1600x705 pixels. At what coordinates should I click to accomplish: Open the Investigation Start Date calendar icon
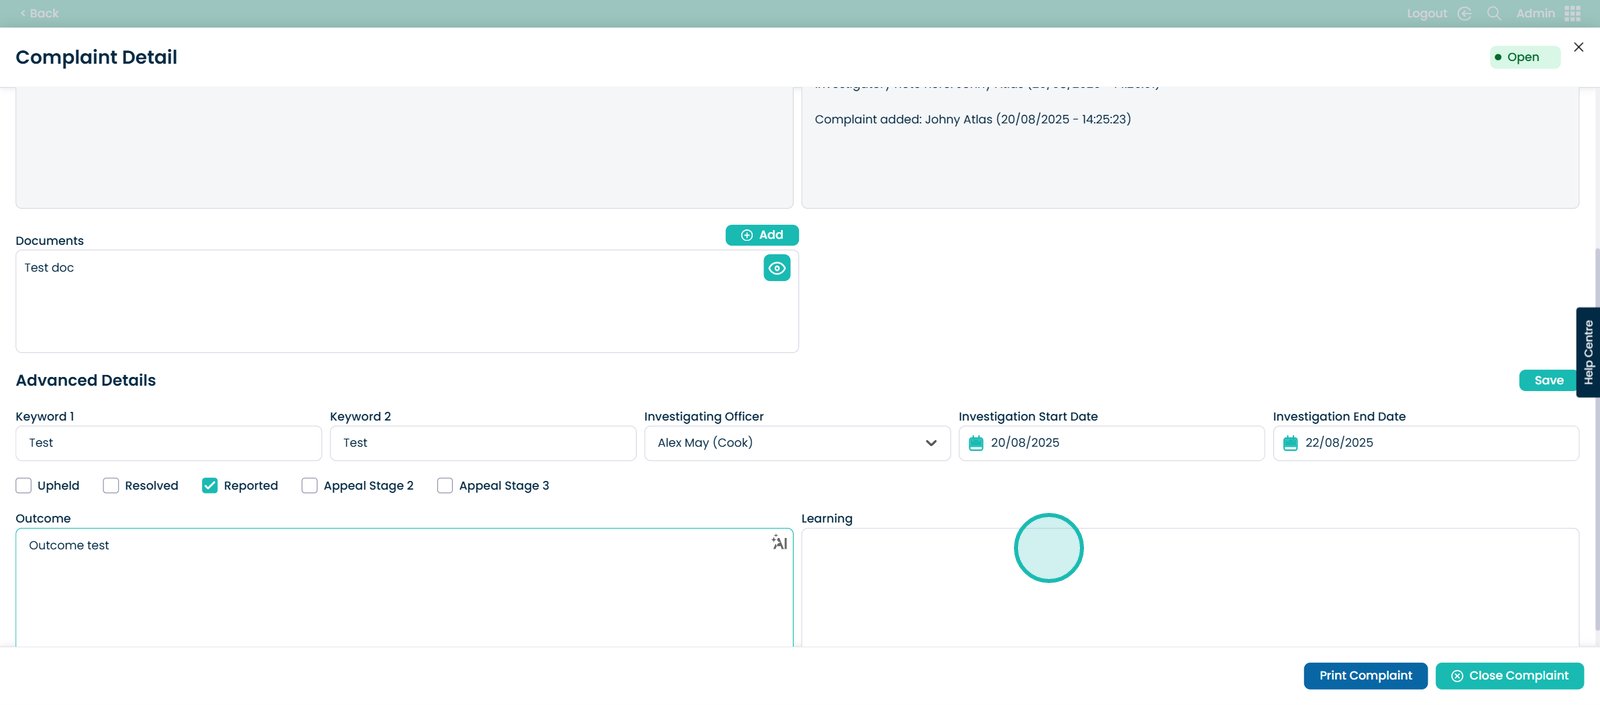coord(976,444)
